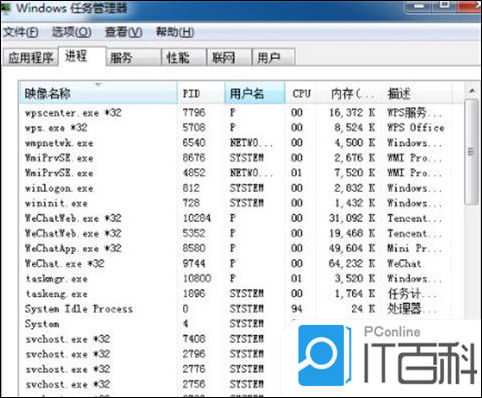Open the 性能 tab
The height and width of the screenshot is (398, 482).
[x=184, y=58]
